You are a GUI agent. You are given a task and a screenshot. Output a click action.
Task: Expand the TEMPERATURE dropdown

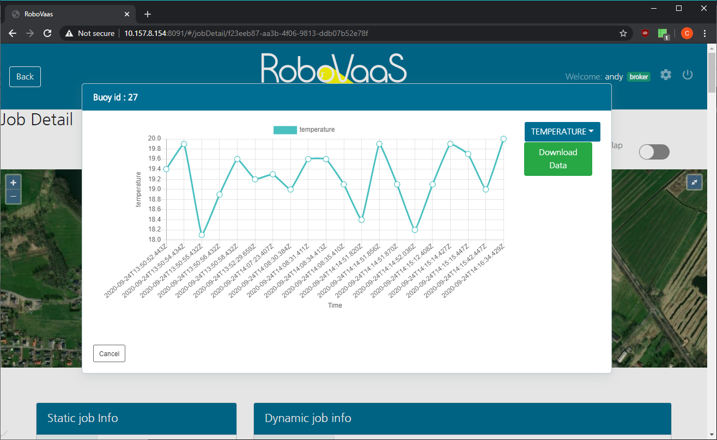coord(562,132)
